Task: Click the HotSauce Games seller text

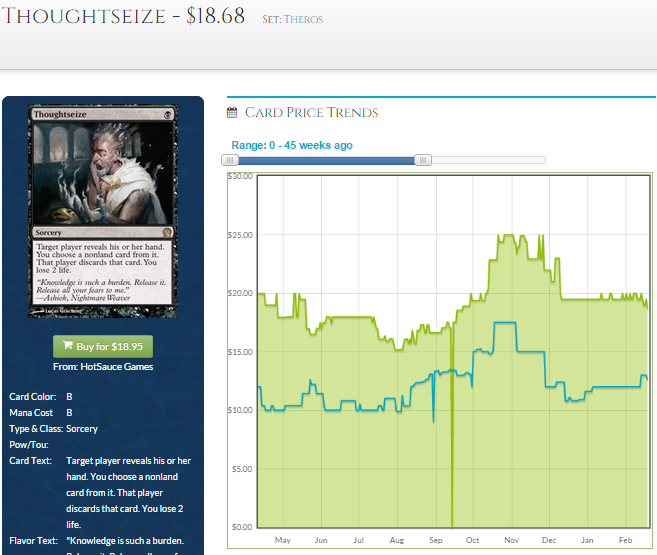Action: pyautogui.click(x=116, y=367)
